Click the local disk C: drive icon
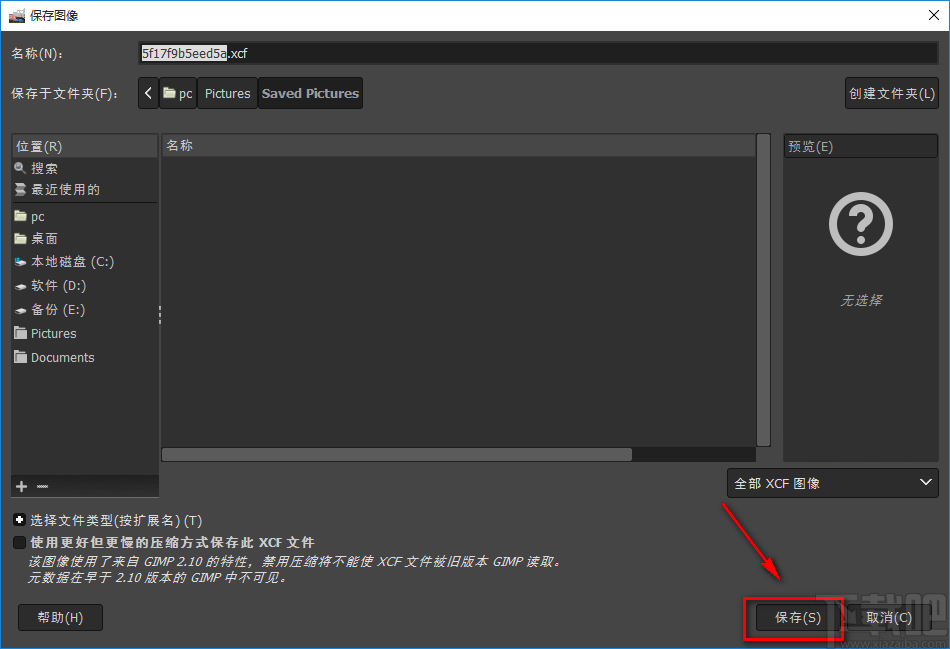The width and height of the screenshot is (950, 649). [x=21, y=262]
